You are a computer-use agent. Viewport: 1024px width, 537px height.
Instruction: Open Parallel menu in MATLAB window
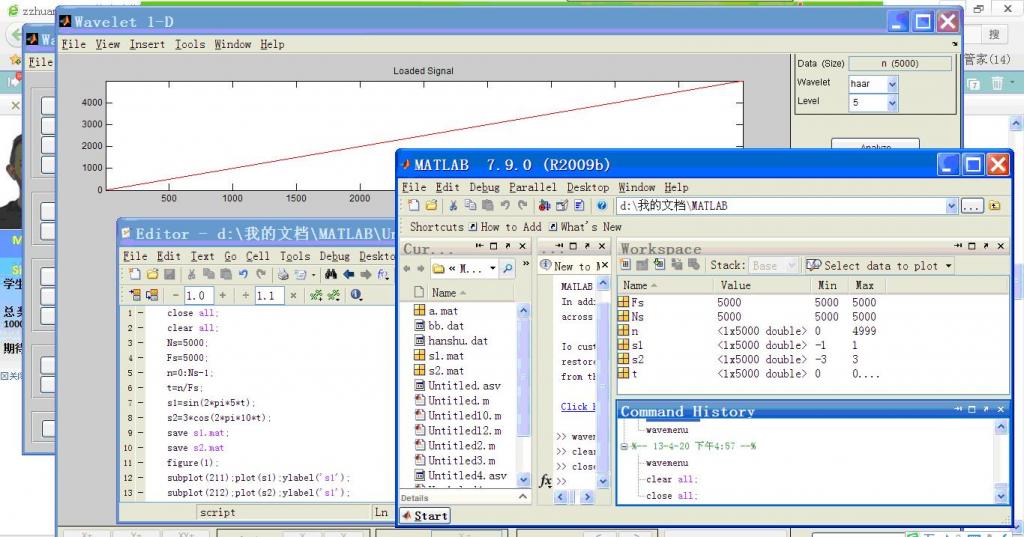pyautogui.click(x=533, y=187)
